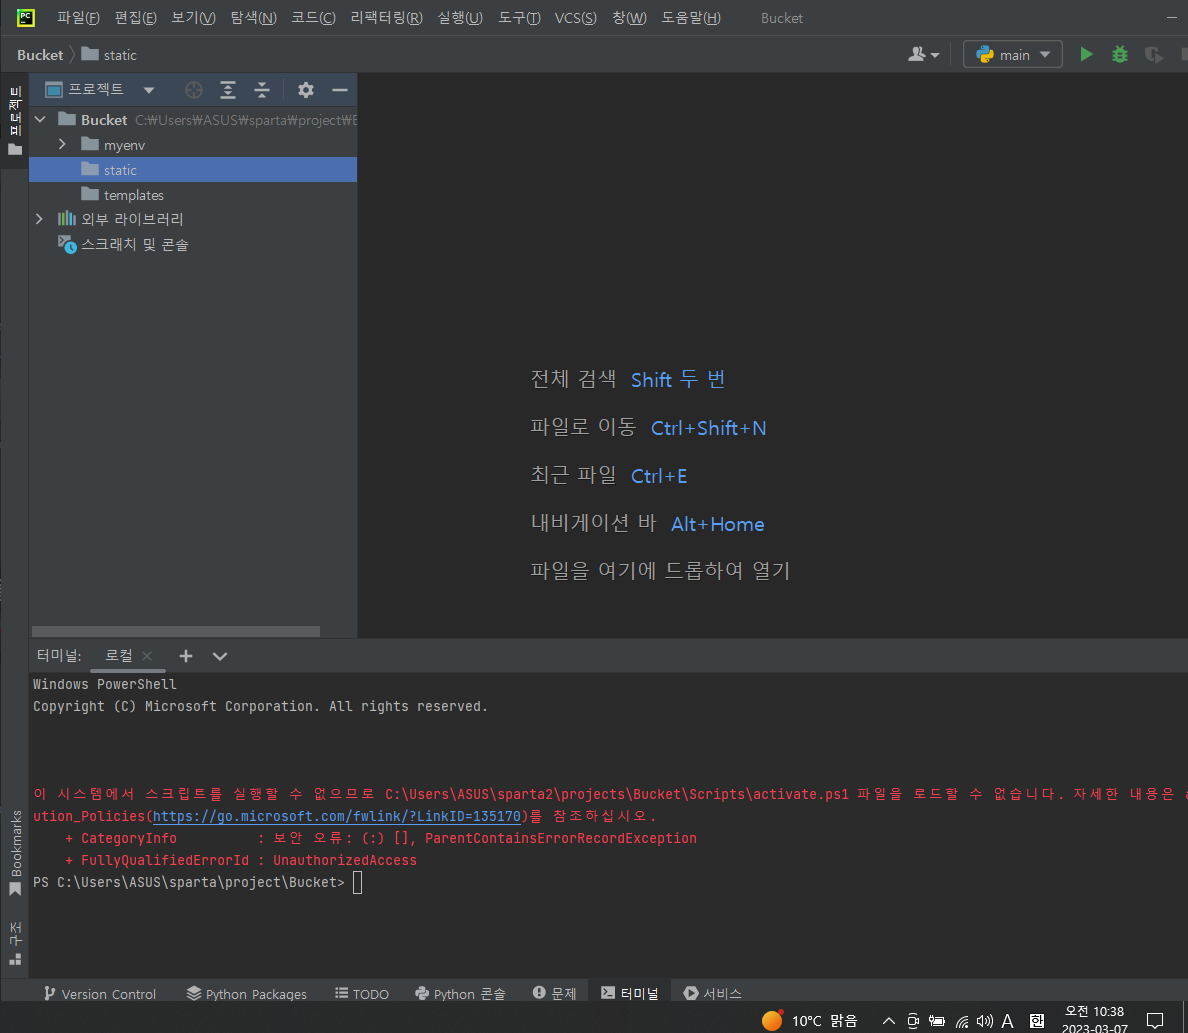Screen dimensions: 1188x1033
Task: Add a new terminal tab with plus
Action: (x=186, y=656)
